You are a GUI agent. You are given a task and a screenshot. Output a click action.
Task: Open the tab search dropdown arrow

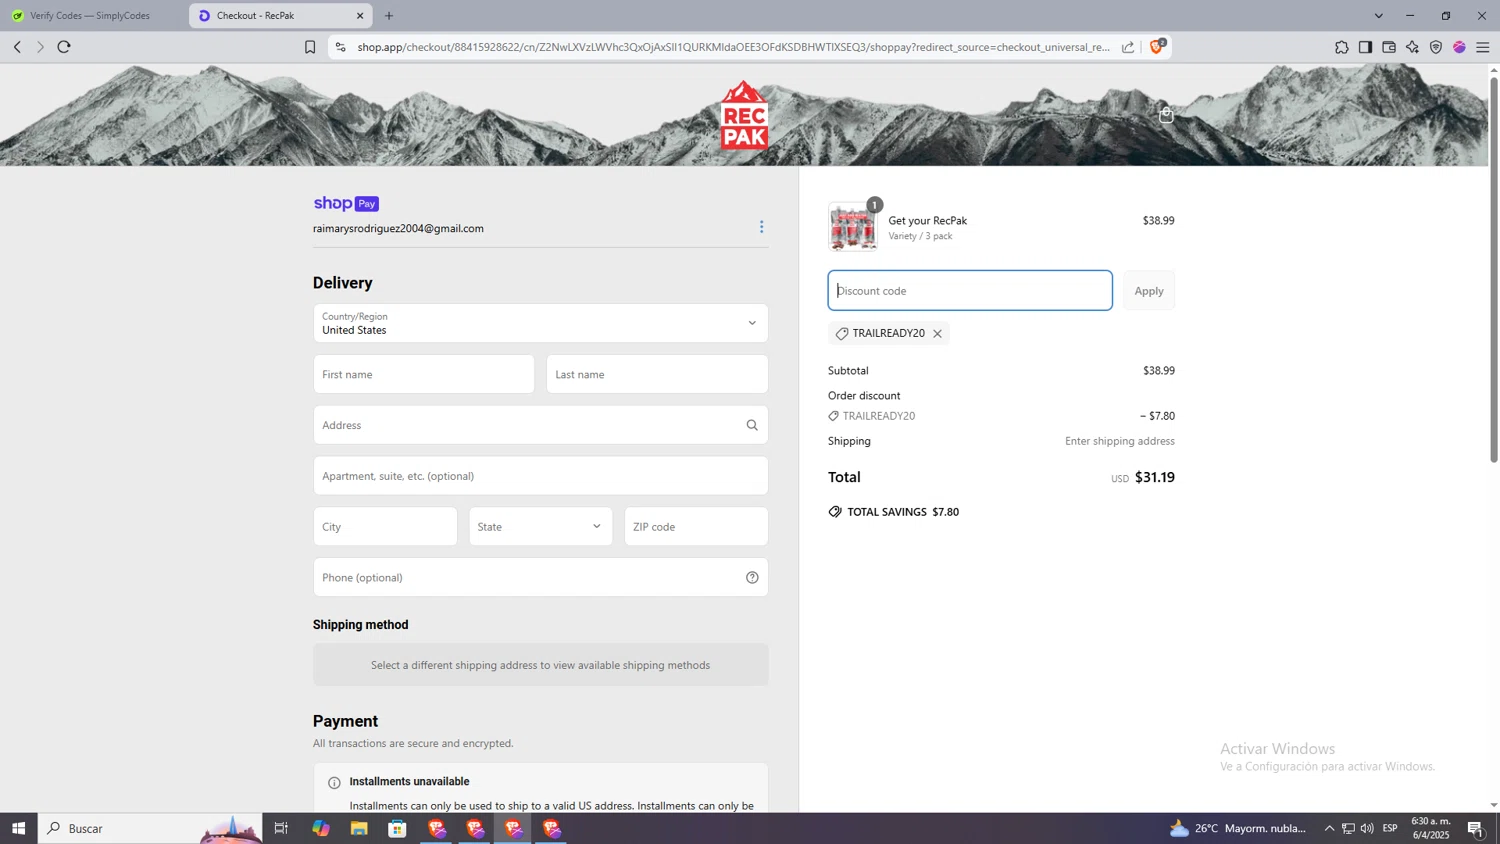click(1378, 16)
